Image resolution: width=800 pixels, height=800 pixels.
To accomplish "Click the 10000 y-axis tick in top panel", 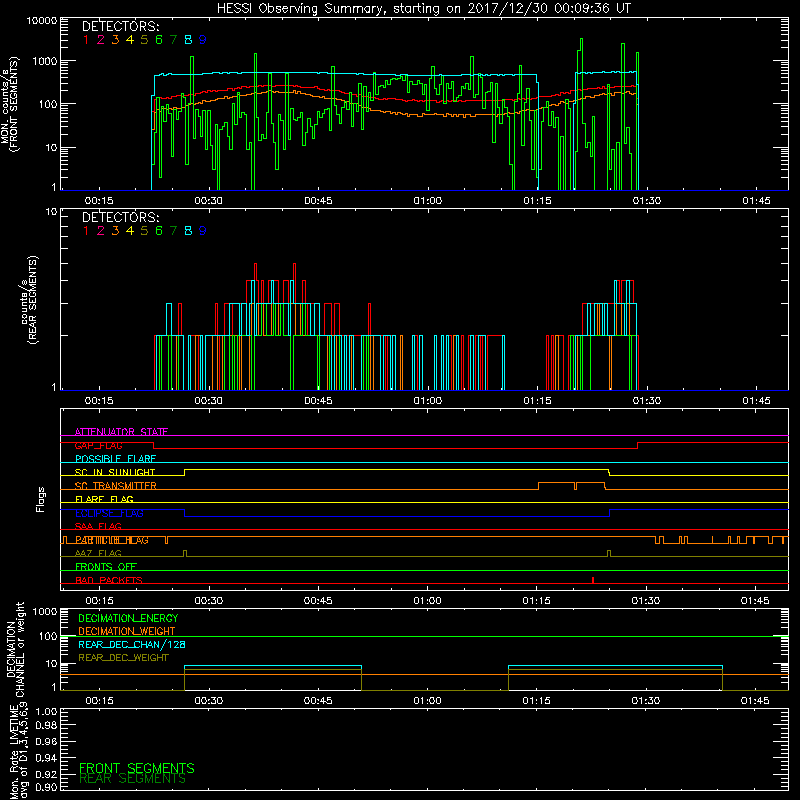I will click(x=42, y=21).
